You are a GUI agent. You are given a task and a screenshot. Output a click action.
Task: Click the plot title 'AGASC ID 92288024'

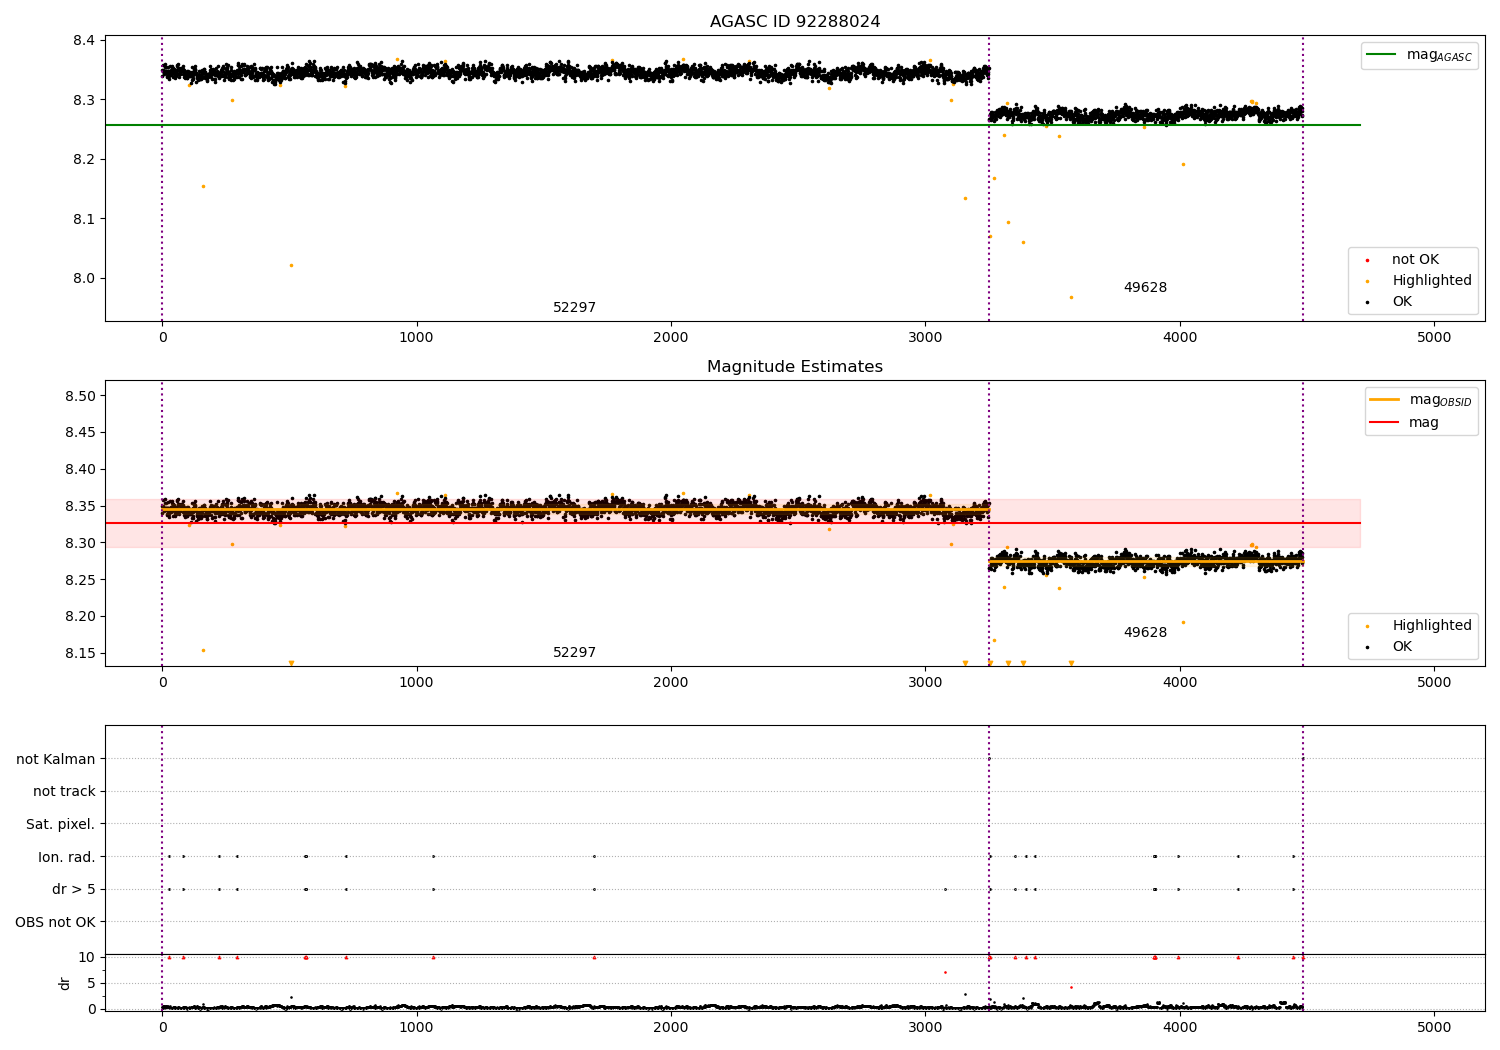click(x=795, y=22)
